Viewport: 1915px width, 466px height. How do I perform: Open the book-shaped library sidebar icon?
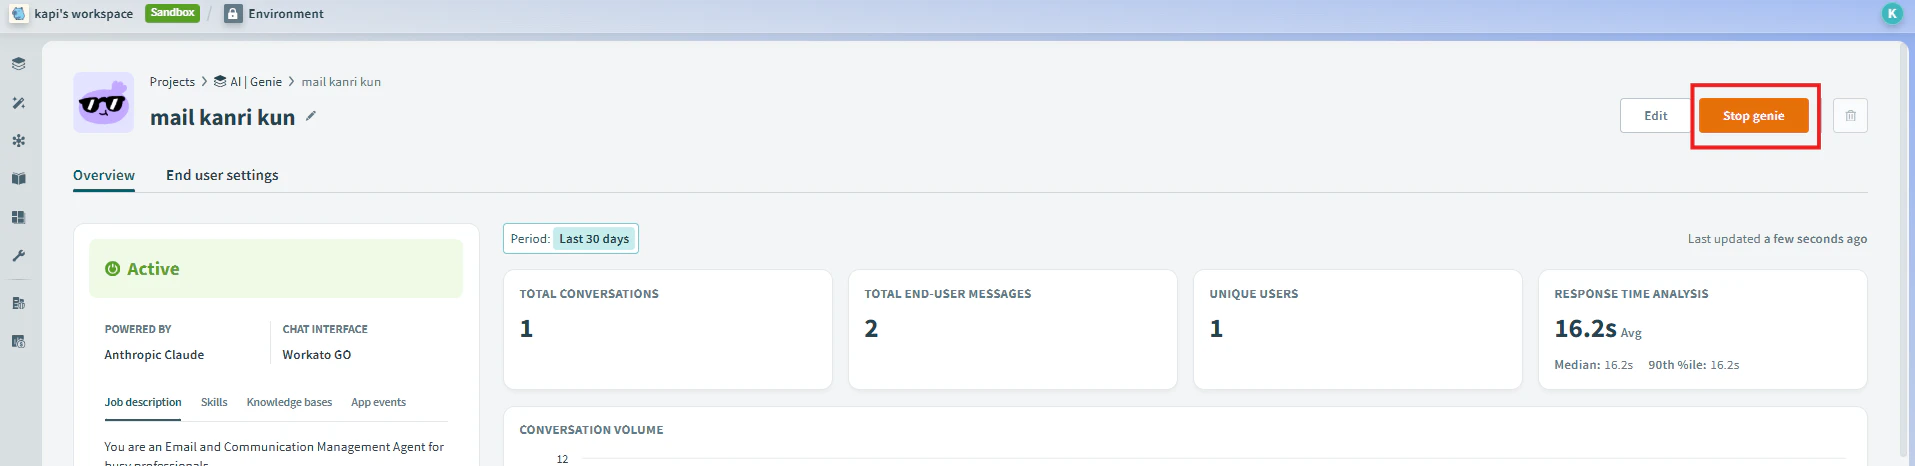coord(18,179)
